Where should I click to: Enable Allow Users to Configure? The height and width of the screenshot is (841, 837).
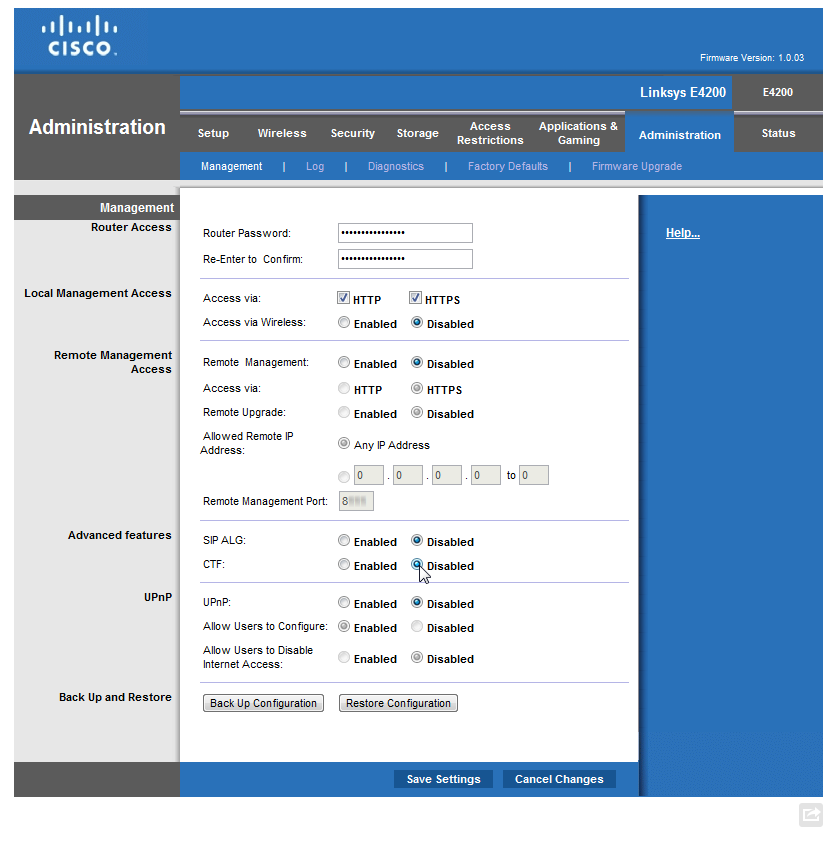(x=344, y=626)
